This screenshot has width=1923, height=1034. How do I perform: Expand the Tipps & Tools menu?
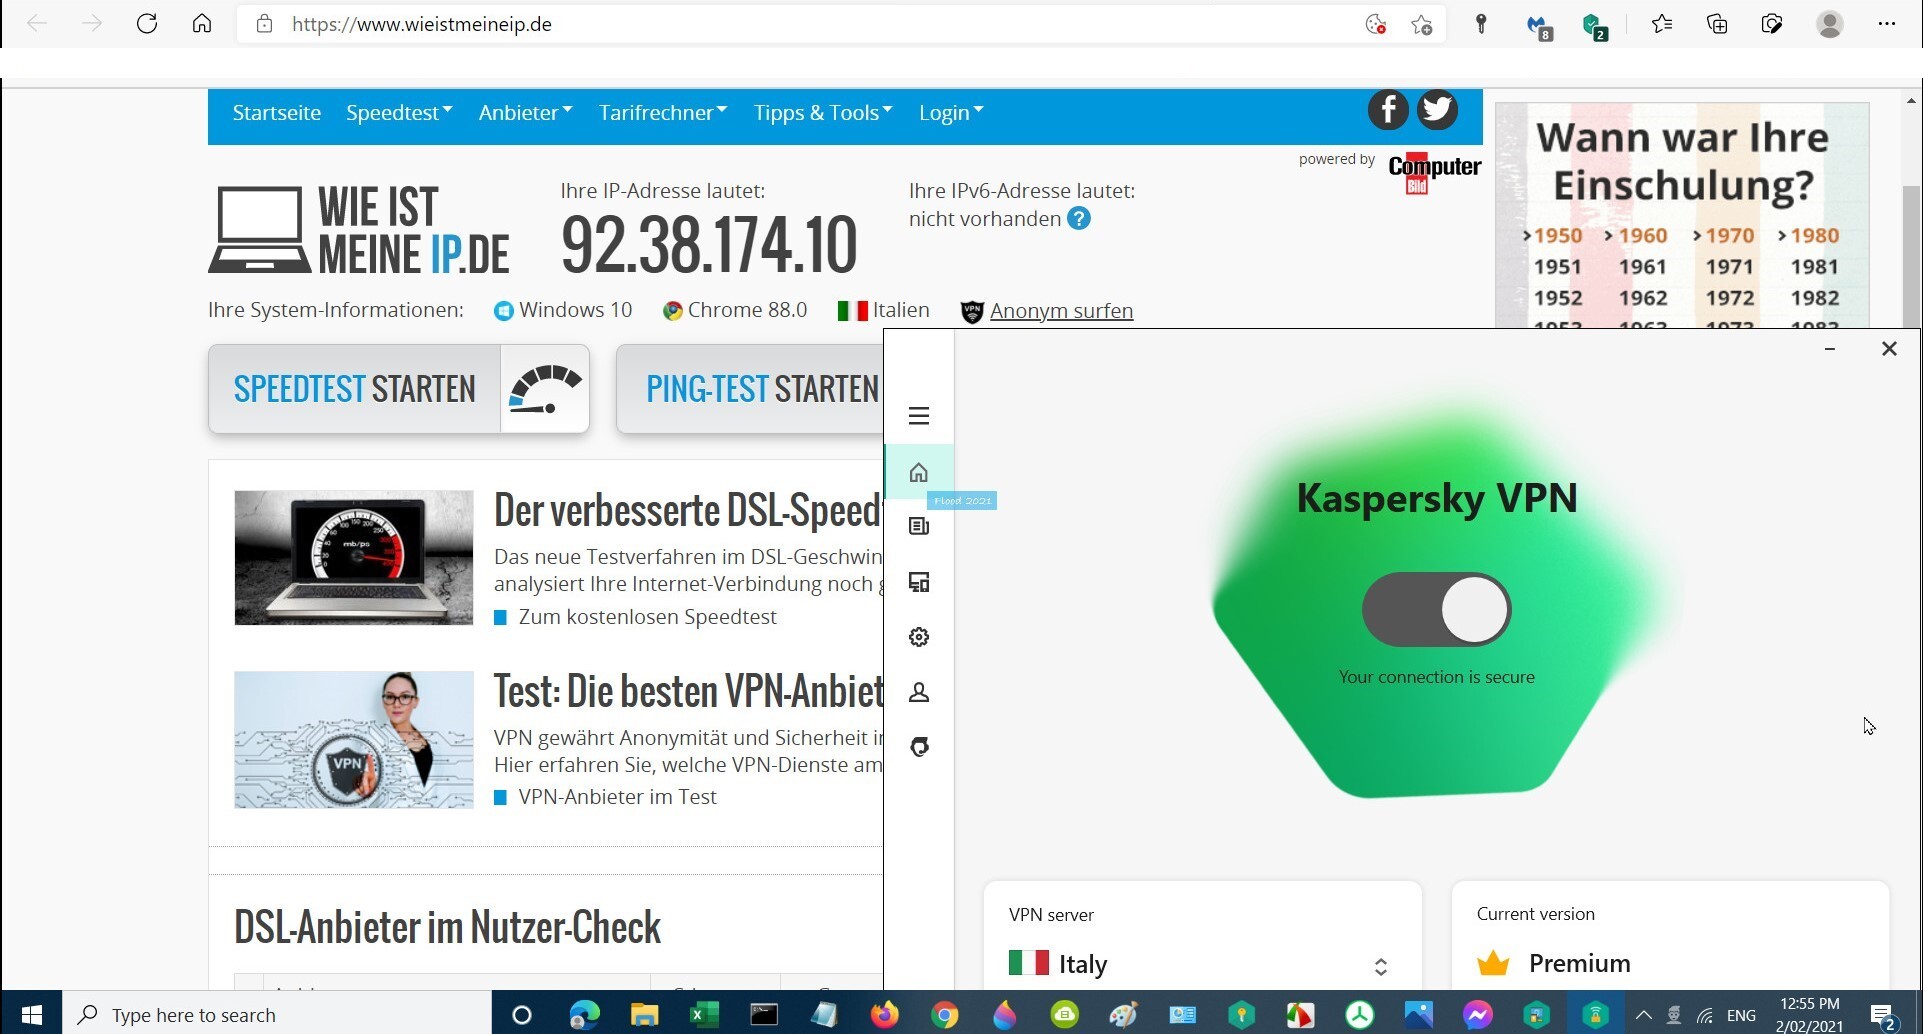coord(823,113)
